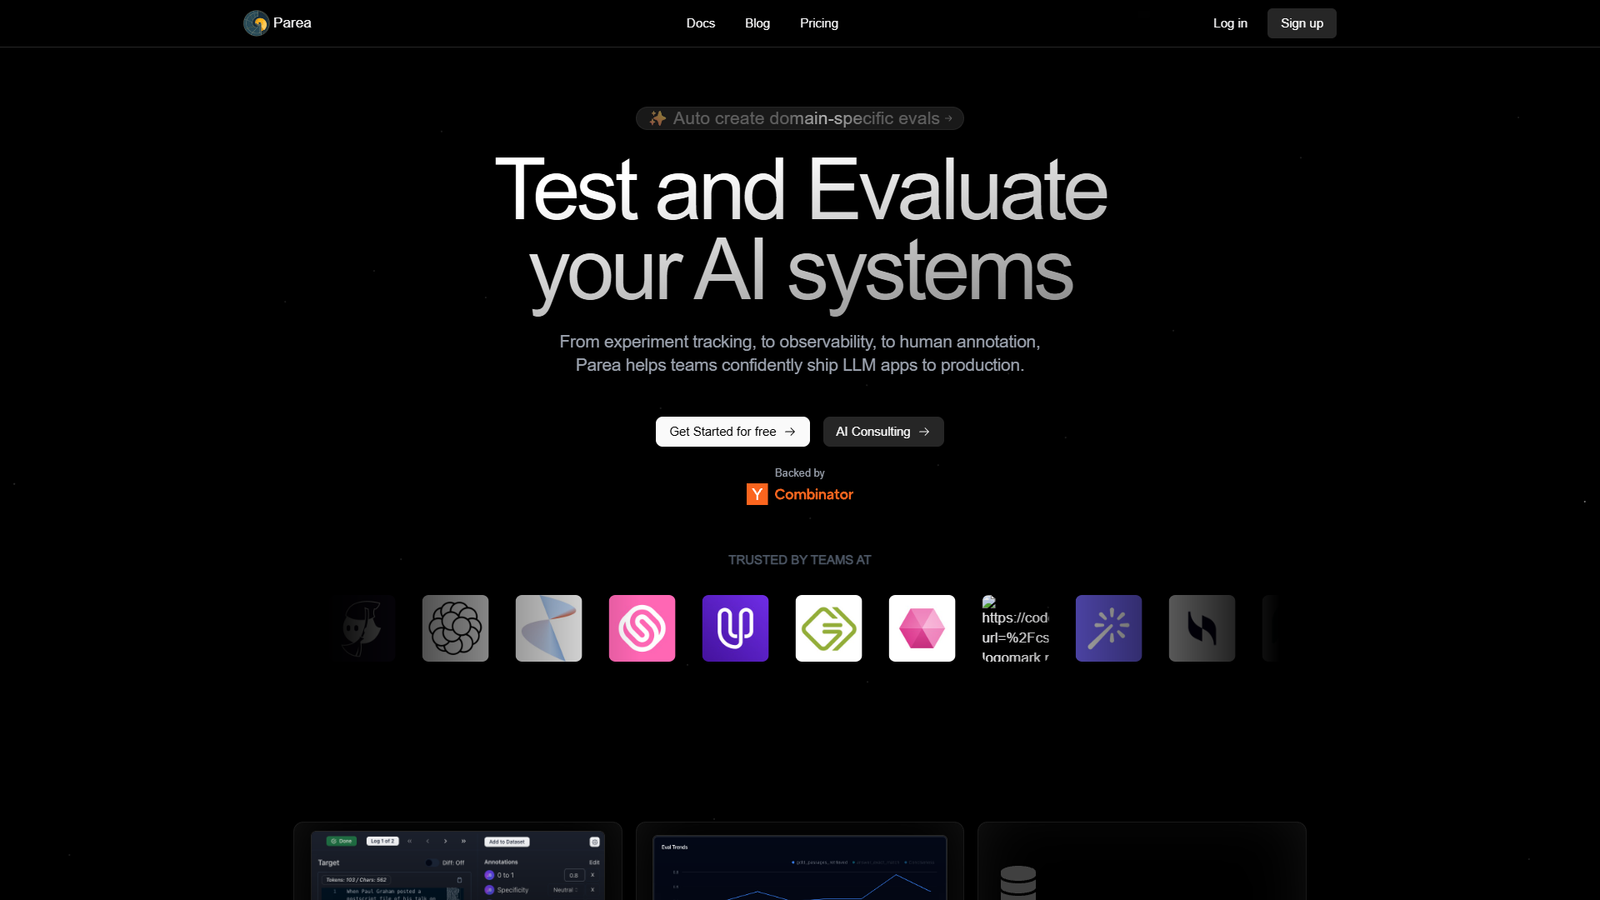Open the purple magic wand logo
Image resolution: width=1600 pixels, height=900 pixels.
click(x=1109, y=628)
